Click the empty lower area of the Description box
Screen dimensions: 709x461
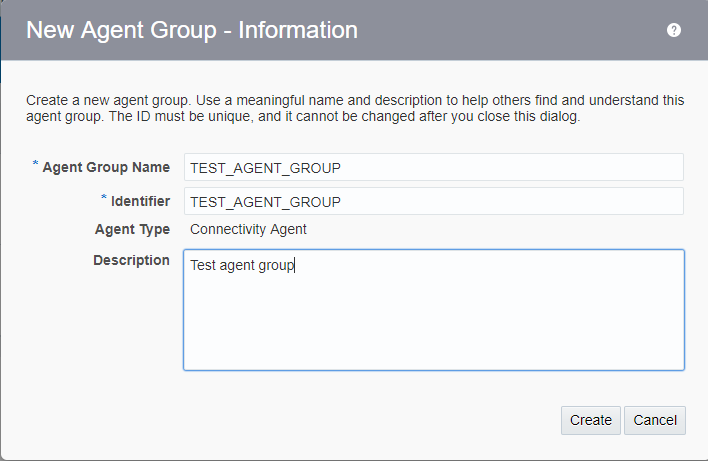433,340
